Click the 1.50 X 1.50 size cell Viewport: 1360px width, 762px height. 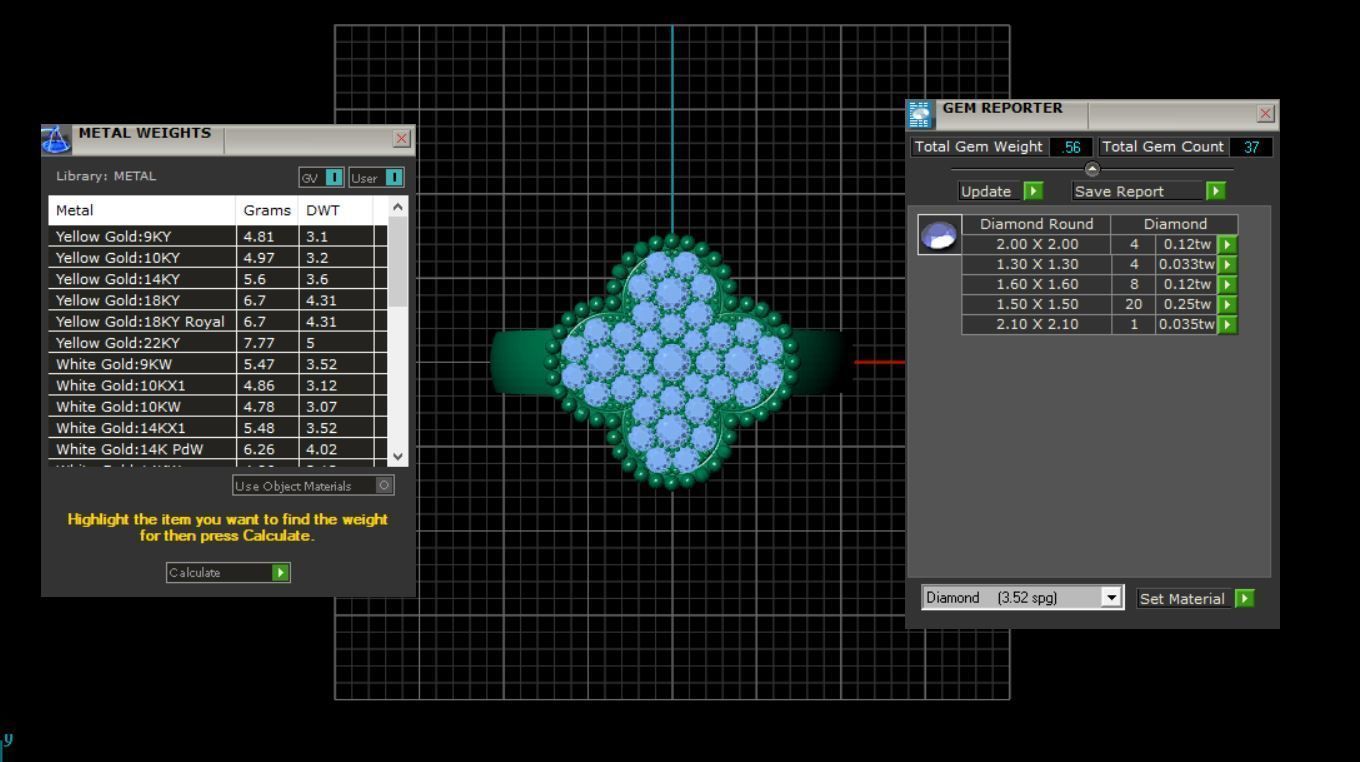(x=1036, y=304)
